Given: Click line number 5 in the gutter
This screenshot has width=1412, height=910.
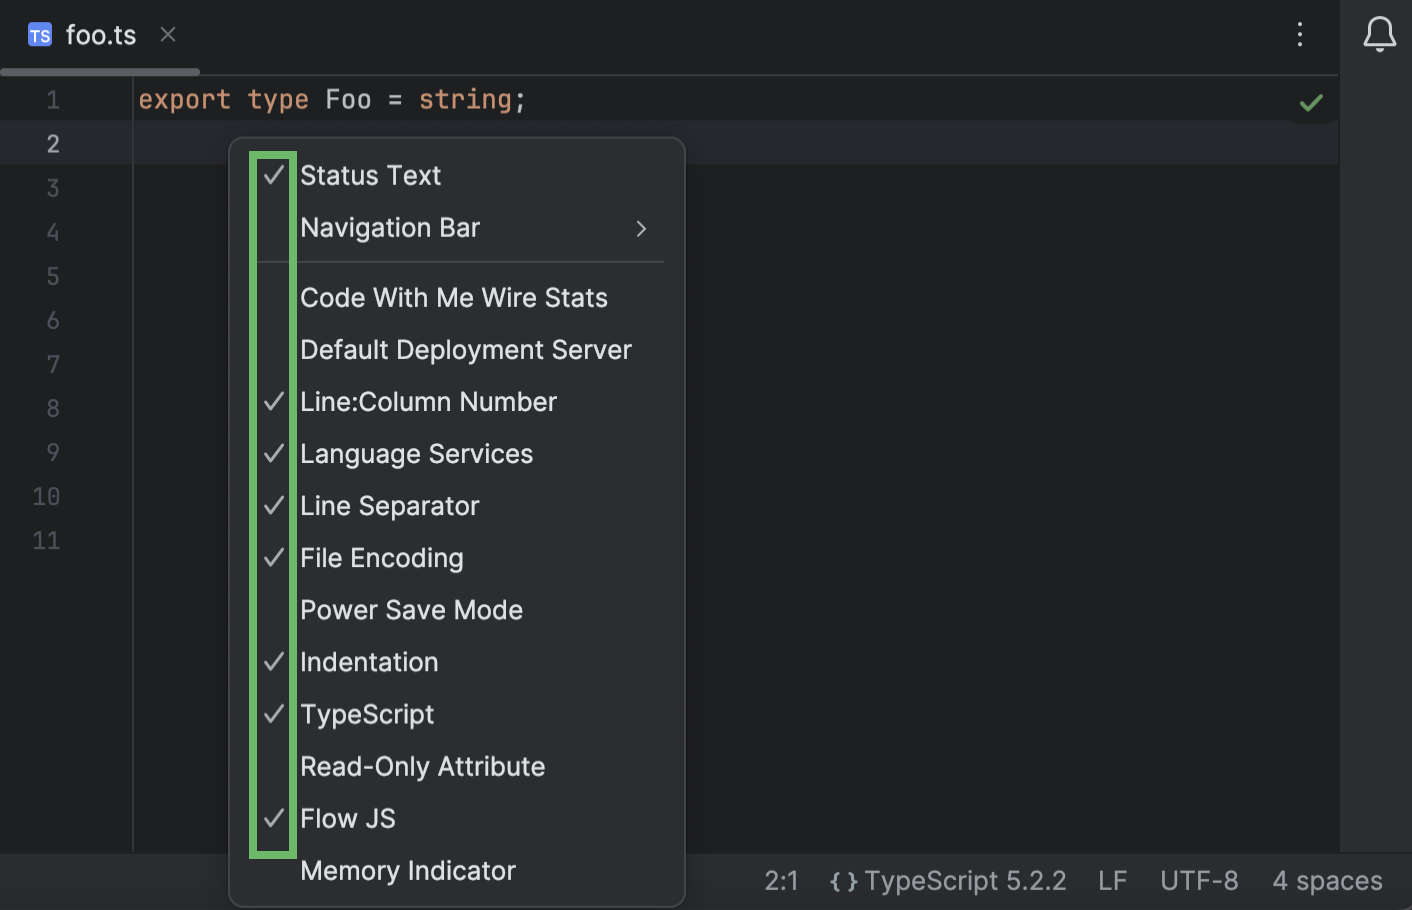Looking at the screenshot, I should (x=52, y=276).
